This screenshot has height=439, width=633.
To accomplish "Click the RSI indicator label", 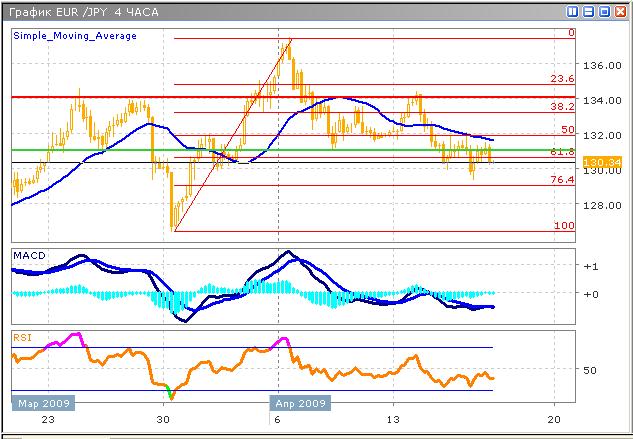I will point(22,338).
